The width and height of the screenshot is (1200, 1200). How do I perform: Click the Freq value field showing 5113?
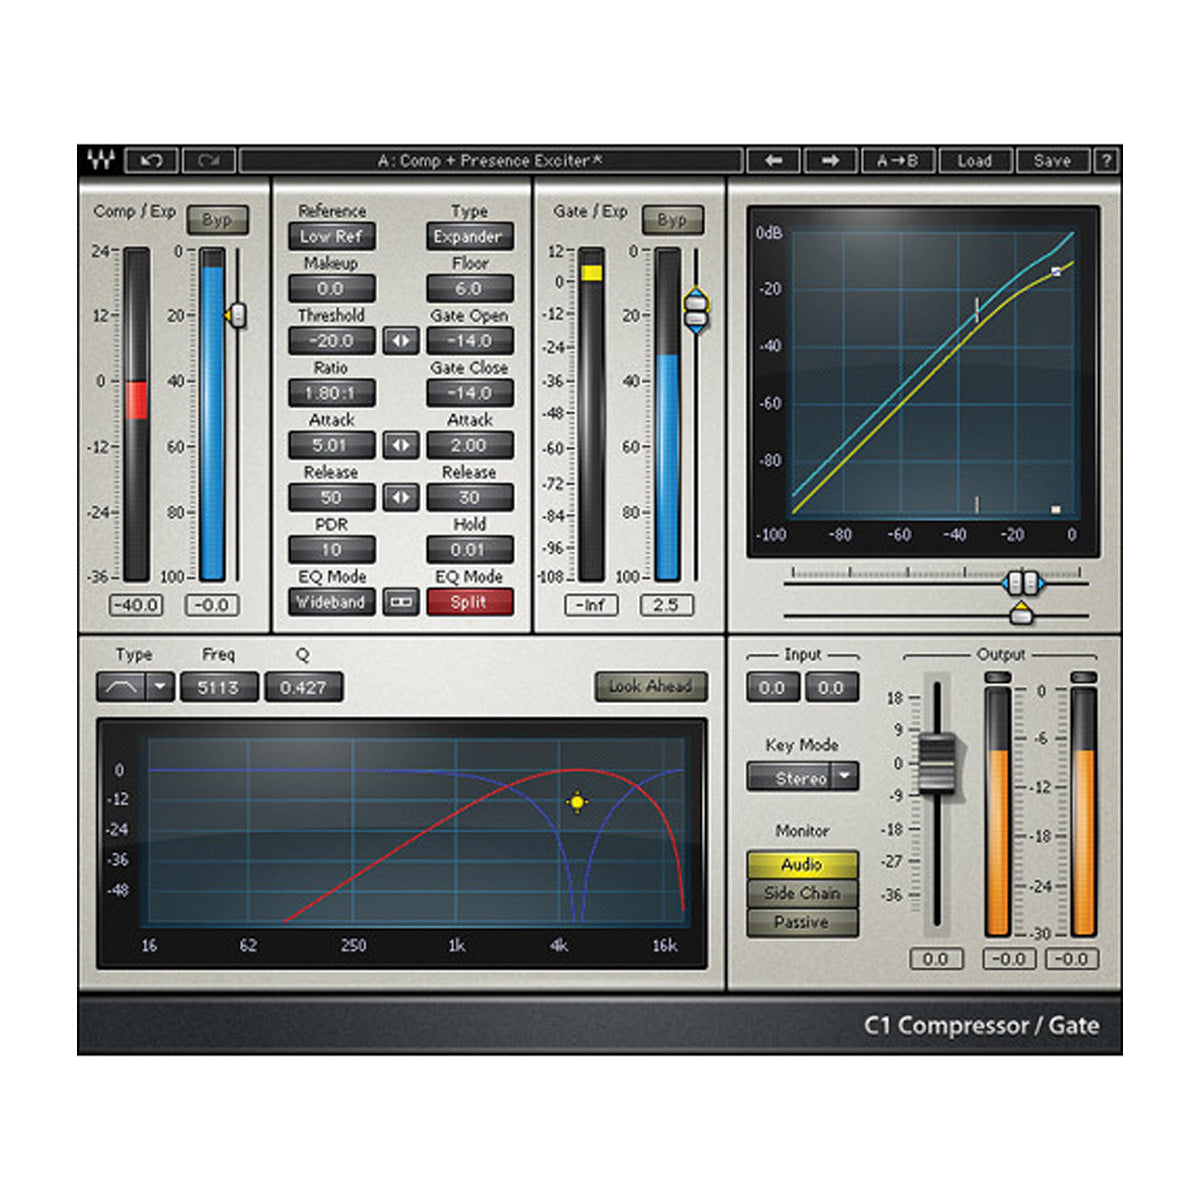pos(219,687)
